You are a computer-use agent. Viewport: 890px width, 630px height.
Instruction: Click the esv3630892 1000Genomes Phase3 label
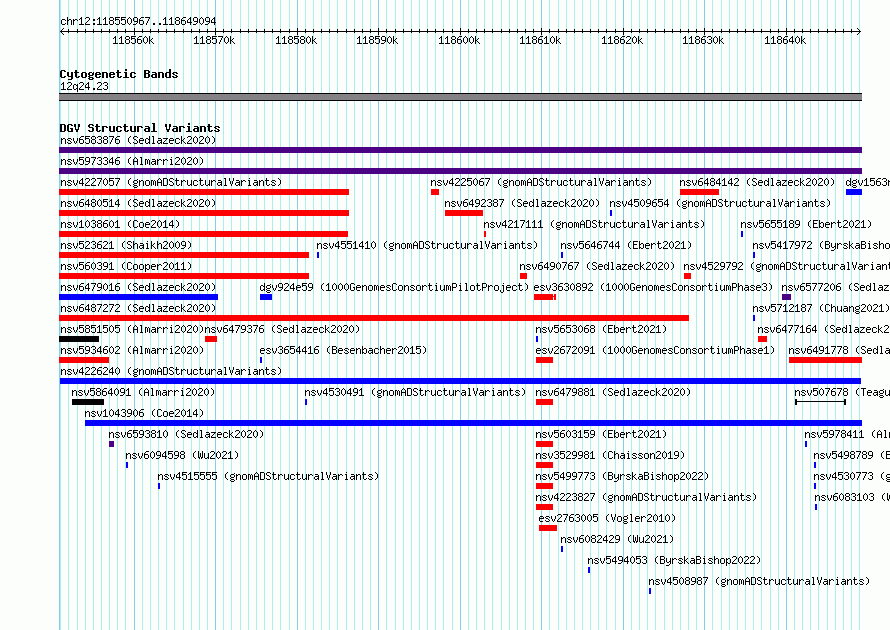point(653,287)
